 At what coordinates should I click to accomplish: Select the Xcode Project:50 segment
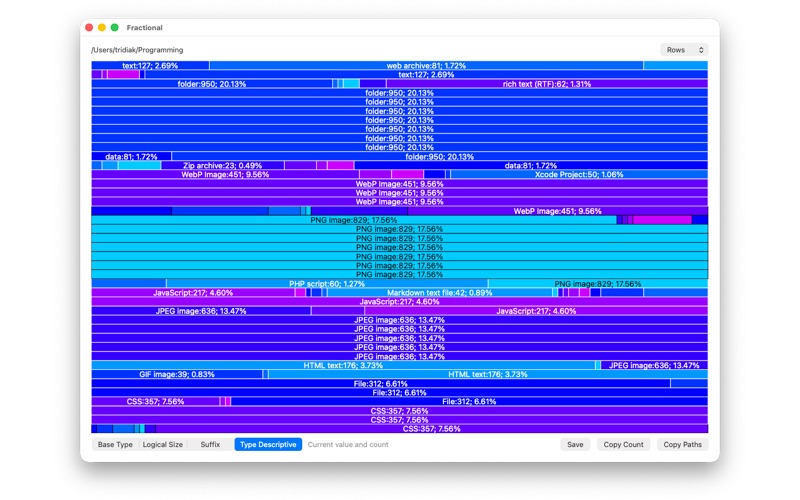(x=579, y=174)
